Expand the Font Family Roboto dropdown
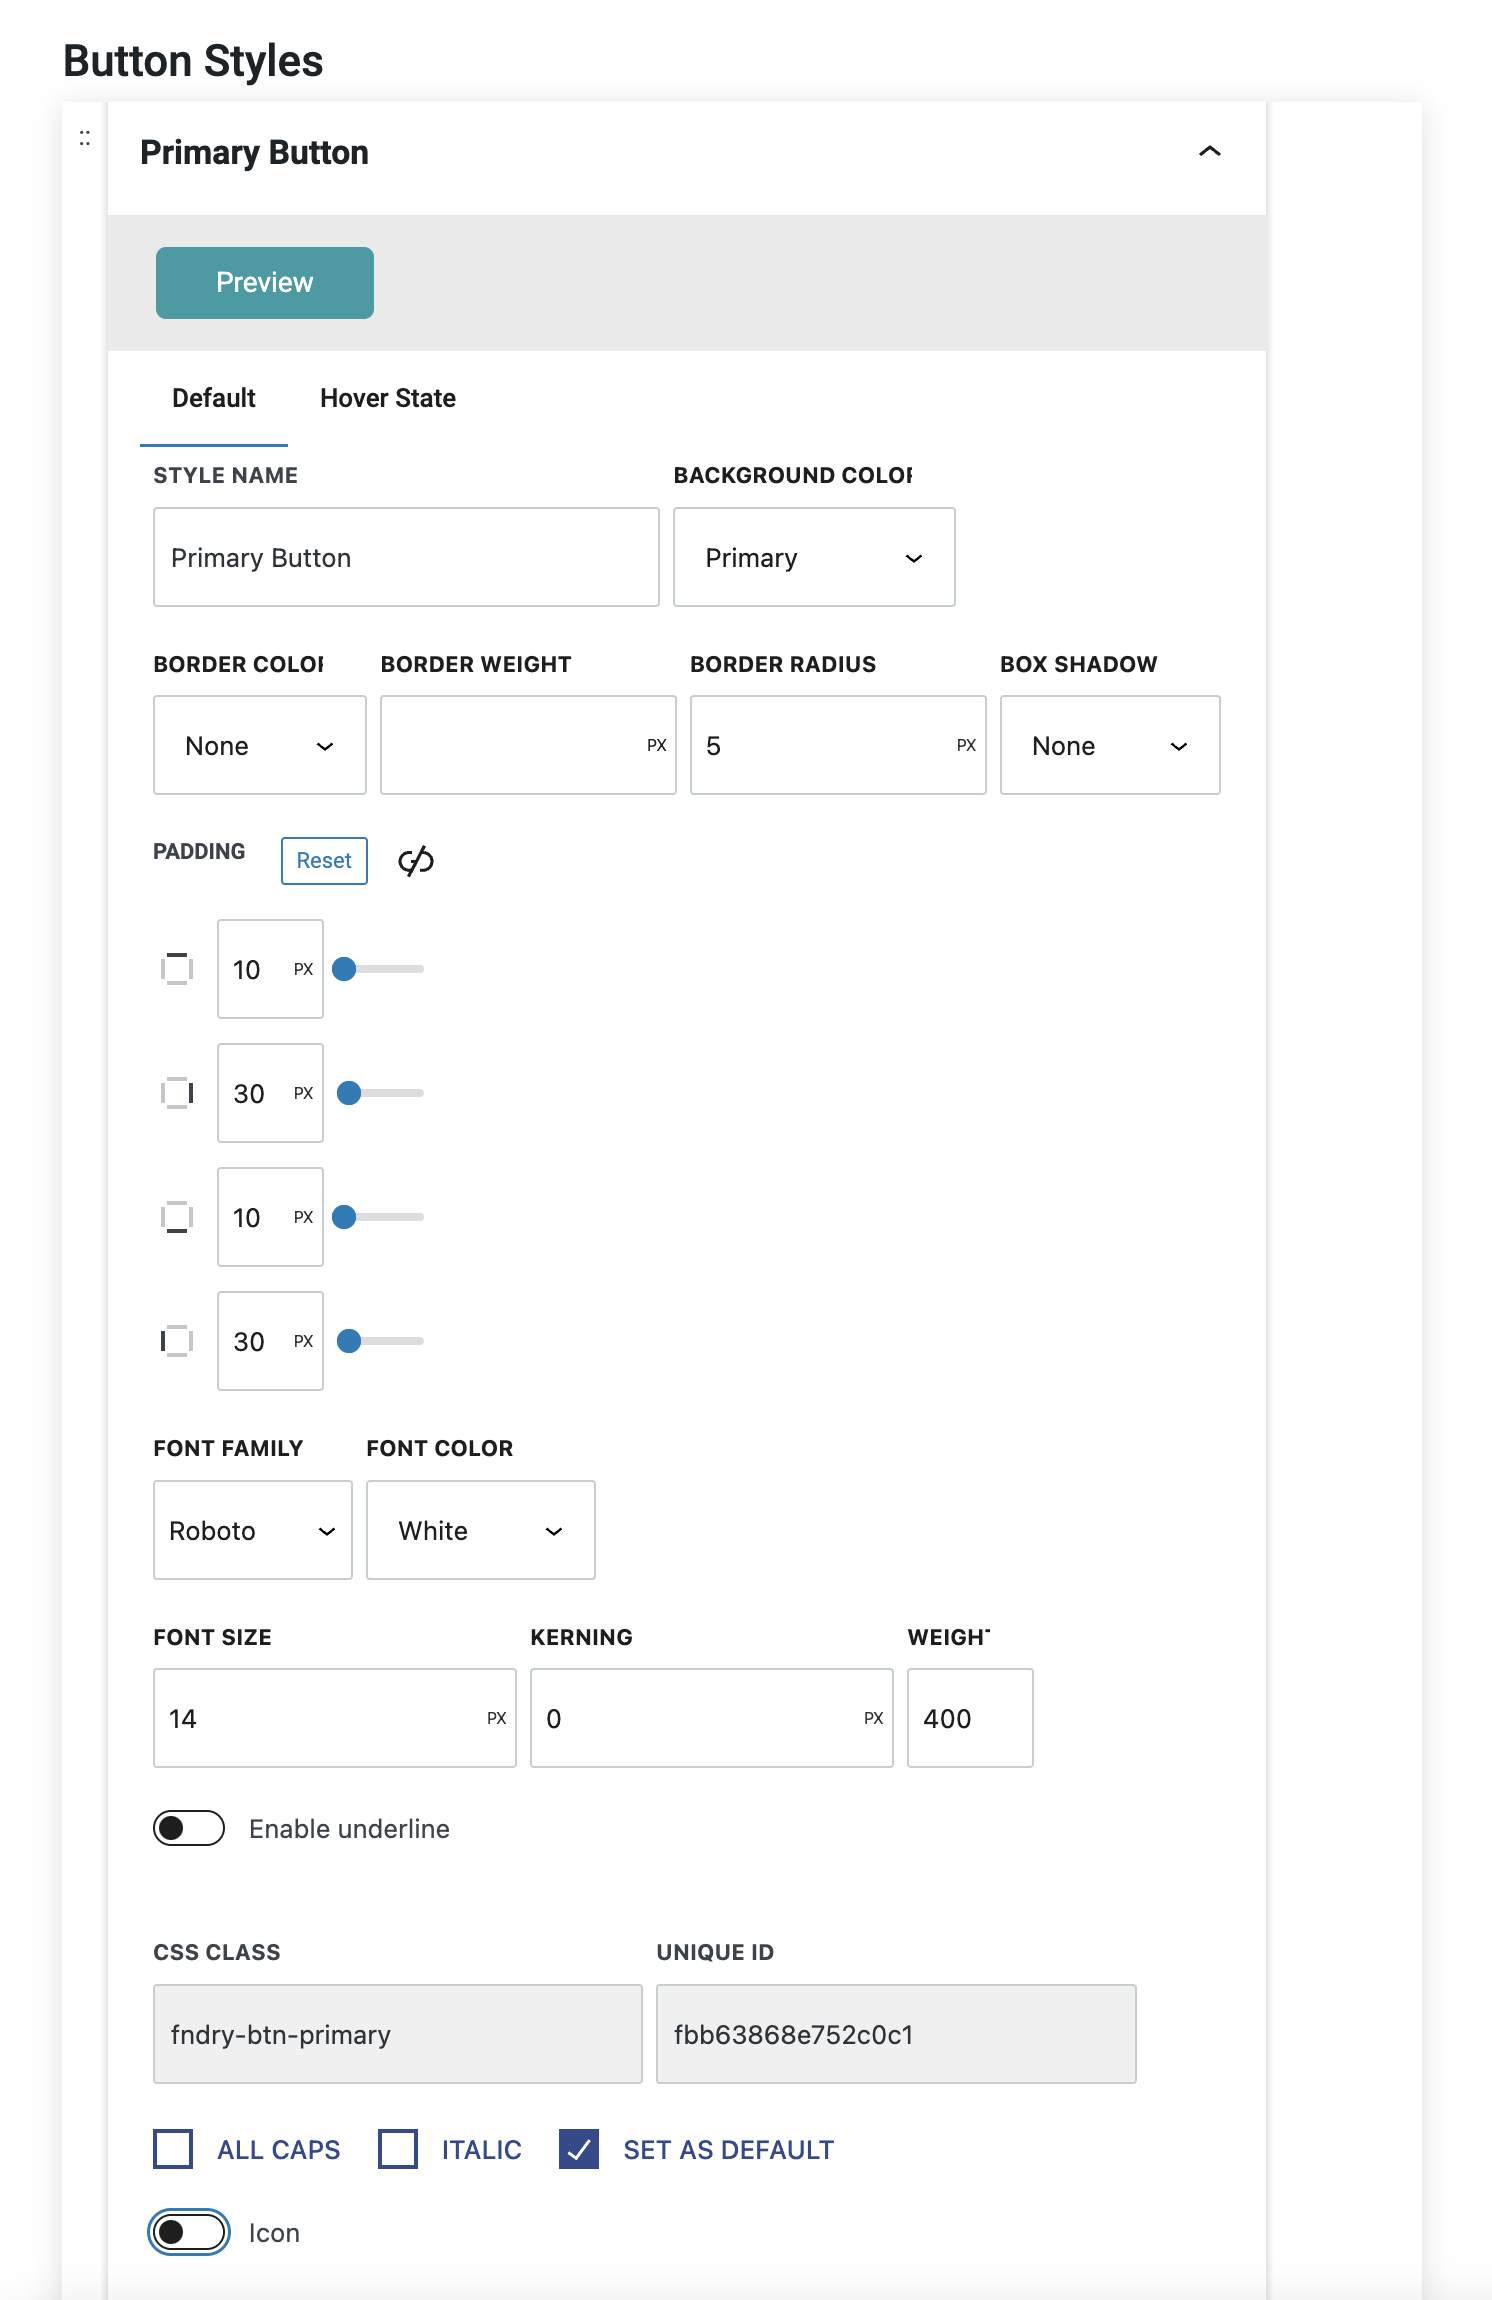Viewport: 1492px width, 2300px height. [x=252, y=1530]
